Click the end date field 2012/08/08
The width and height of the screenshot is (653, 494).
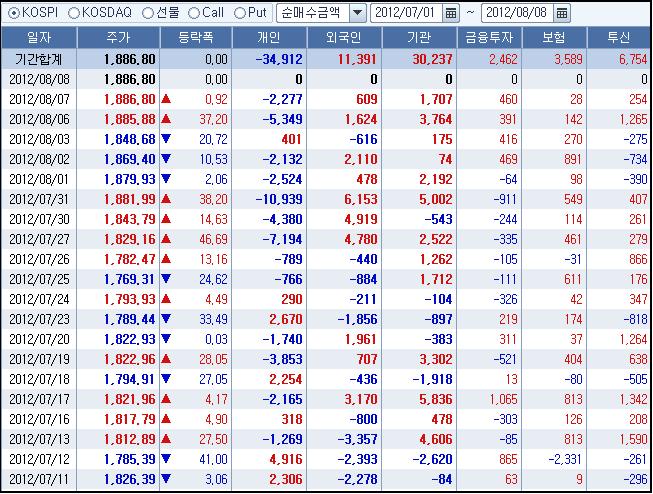click(x=517, y=13)
